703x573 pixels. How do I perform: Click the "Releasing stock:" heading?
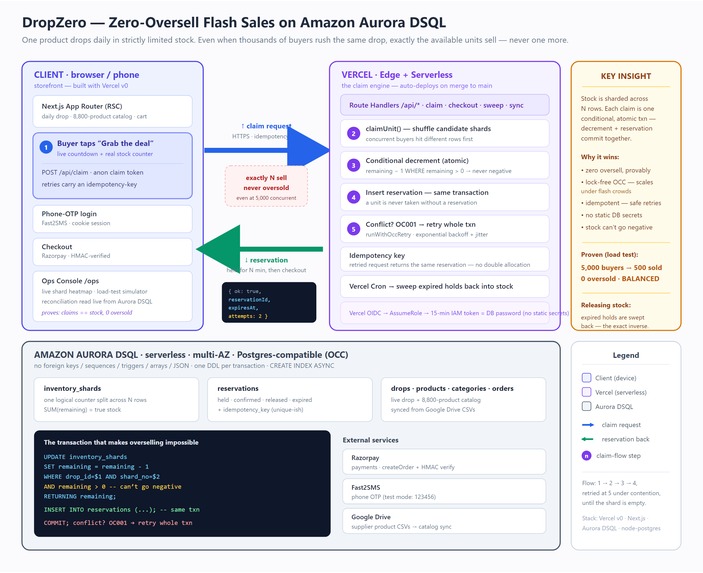[606, 305]
